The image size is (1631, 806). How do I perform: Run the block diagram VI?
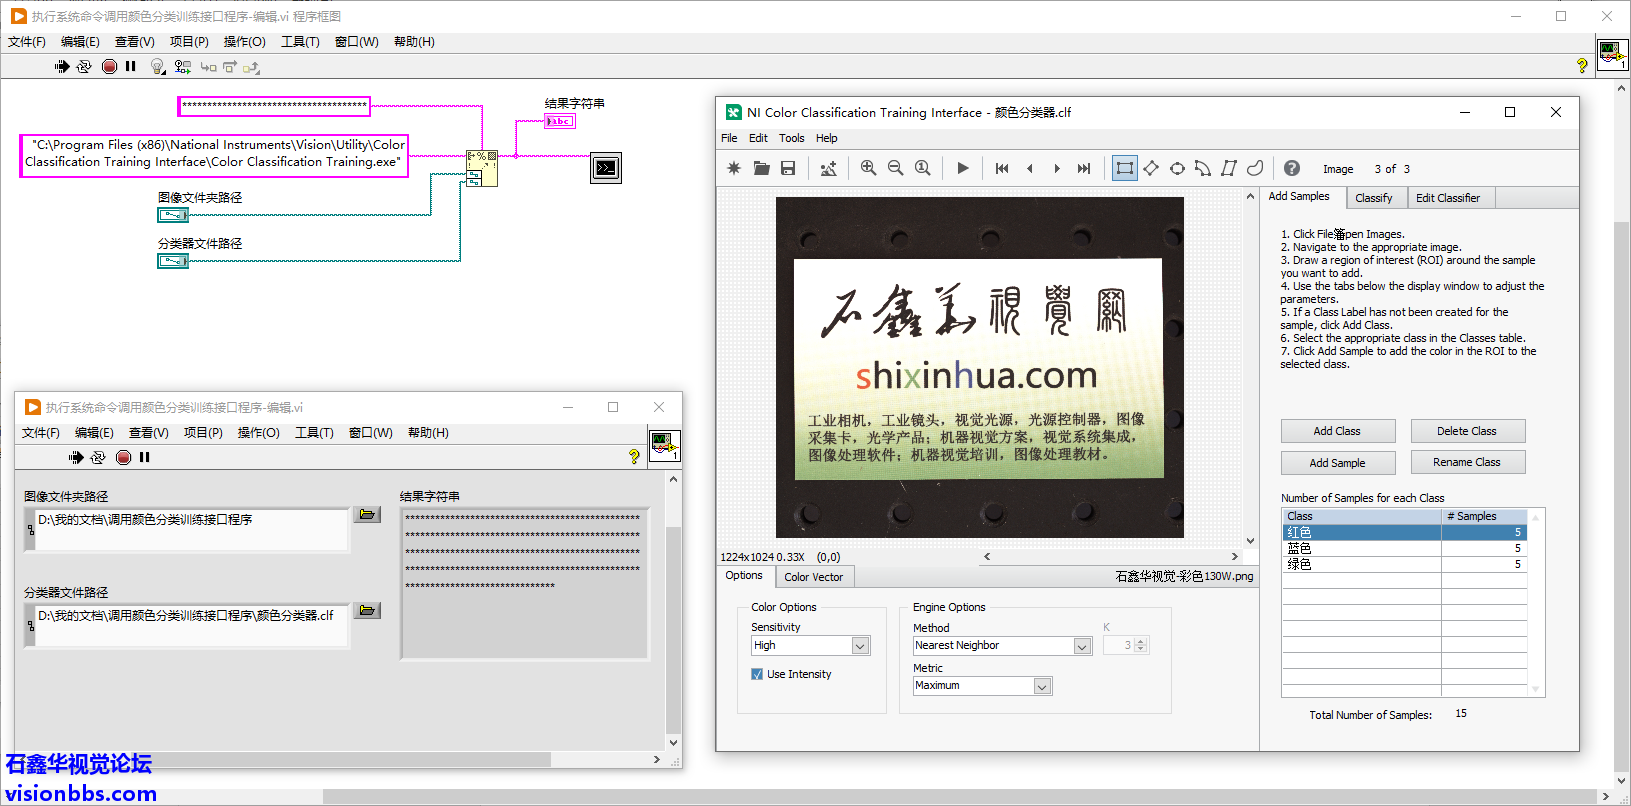point(62,66)
